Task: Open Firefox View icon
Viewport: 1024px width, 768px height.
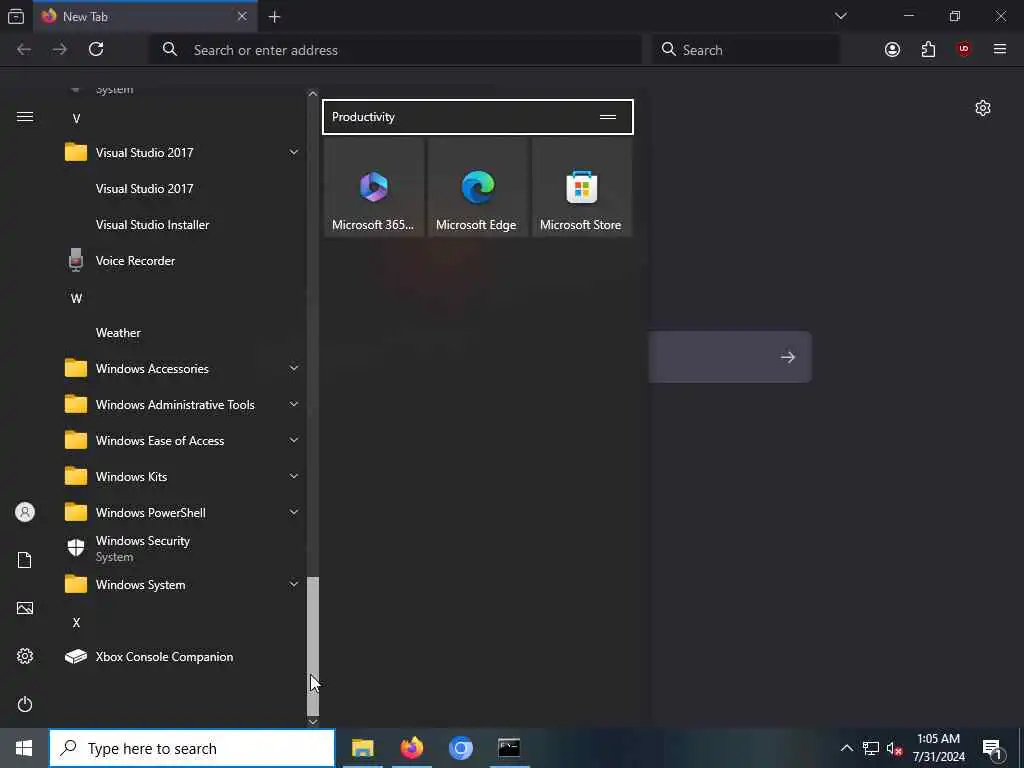Action: [16, 16]
